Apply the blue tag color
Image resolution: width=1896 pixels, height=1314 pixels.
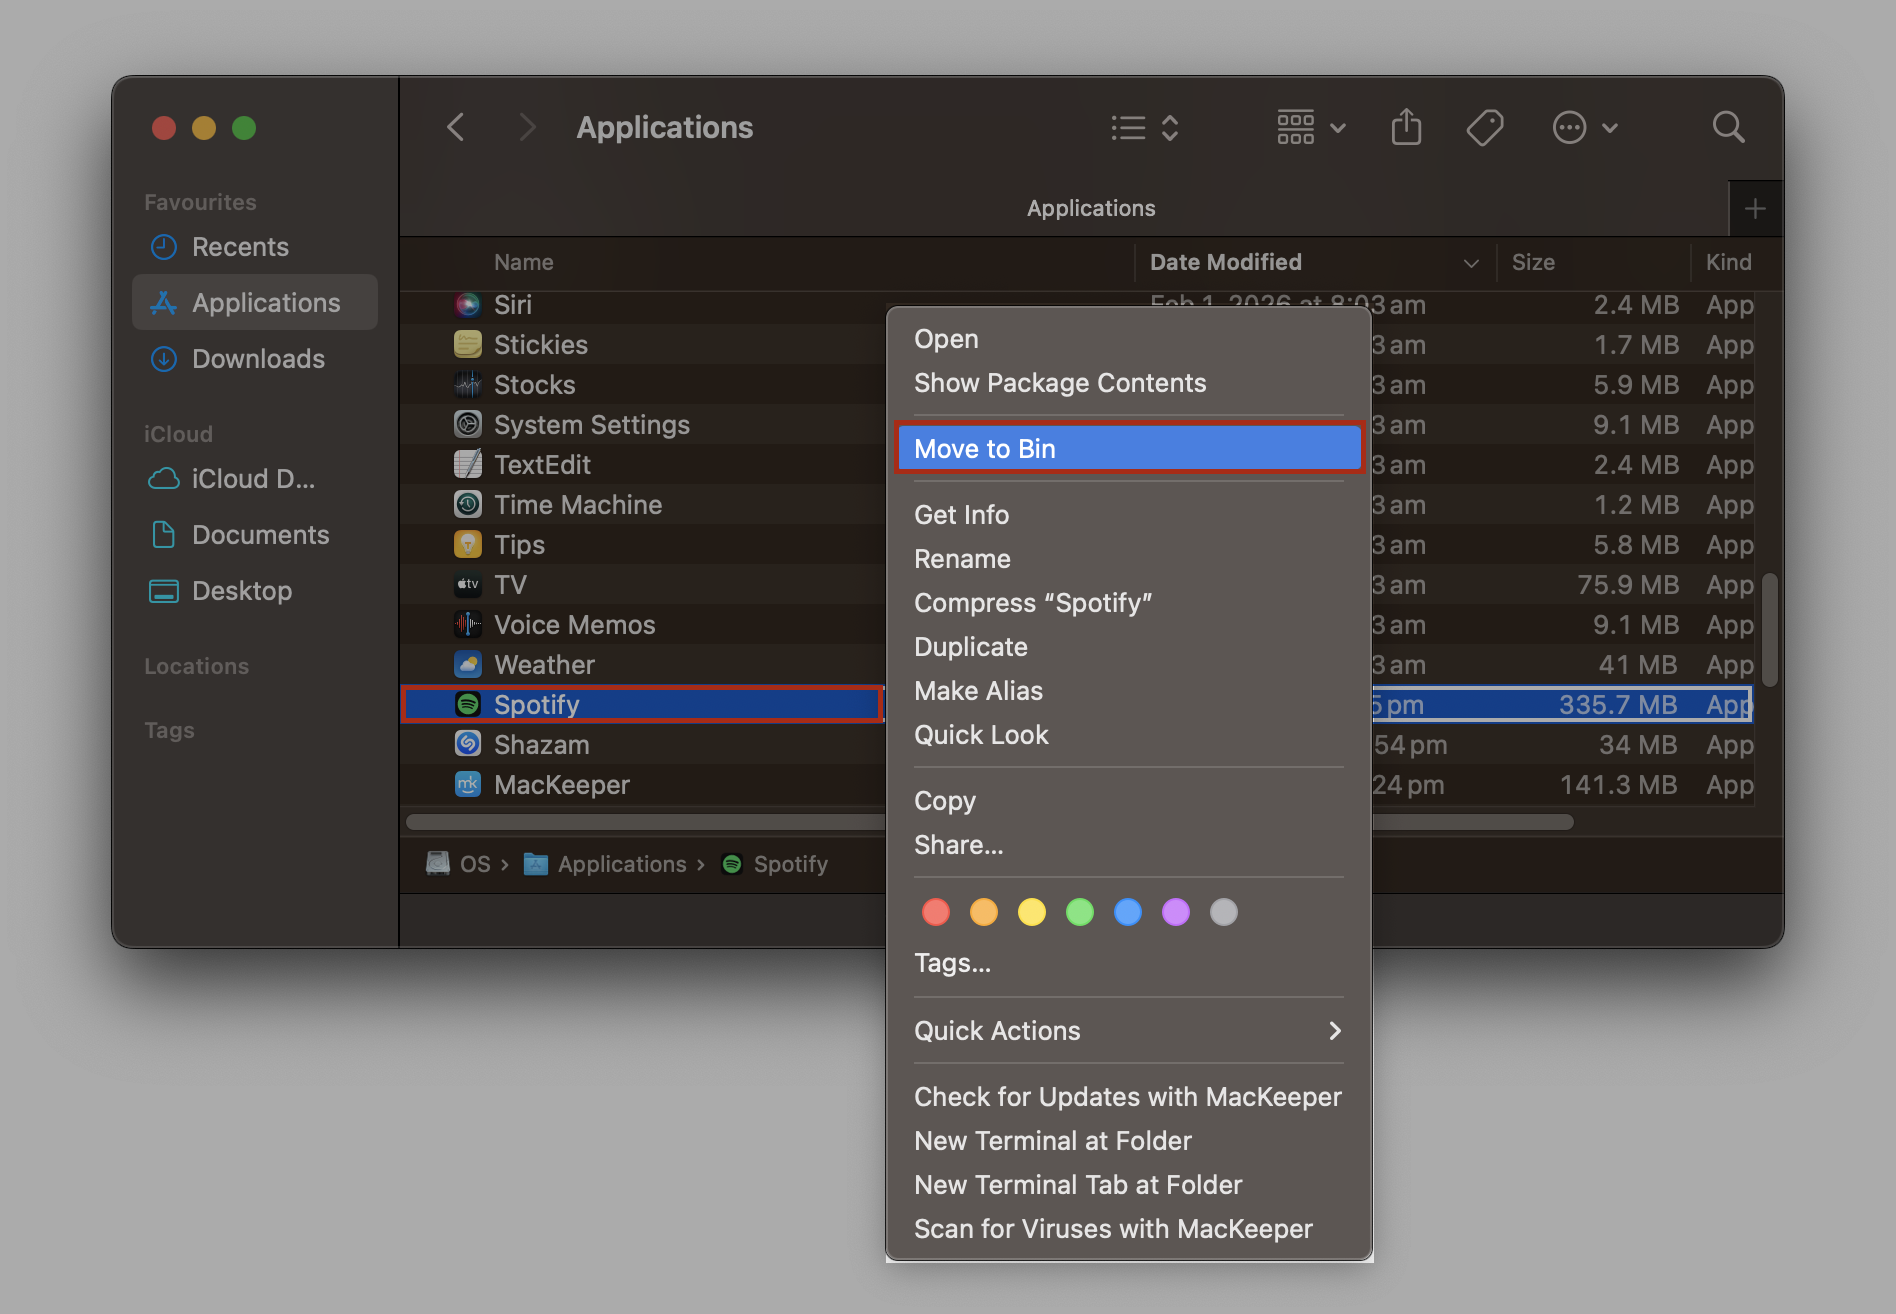1128,912
